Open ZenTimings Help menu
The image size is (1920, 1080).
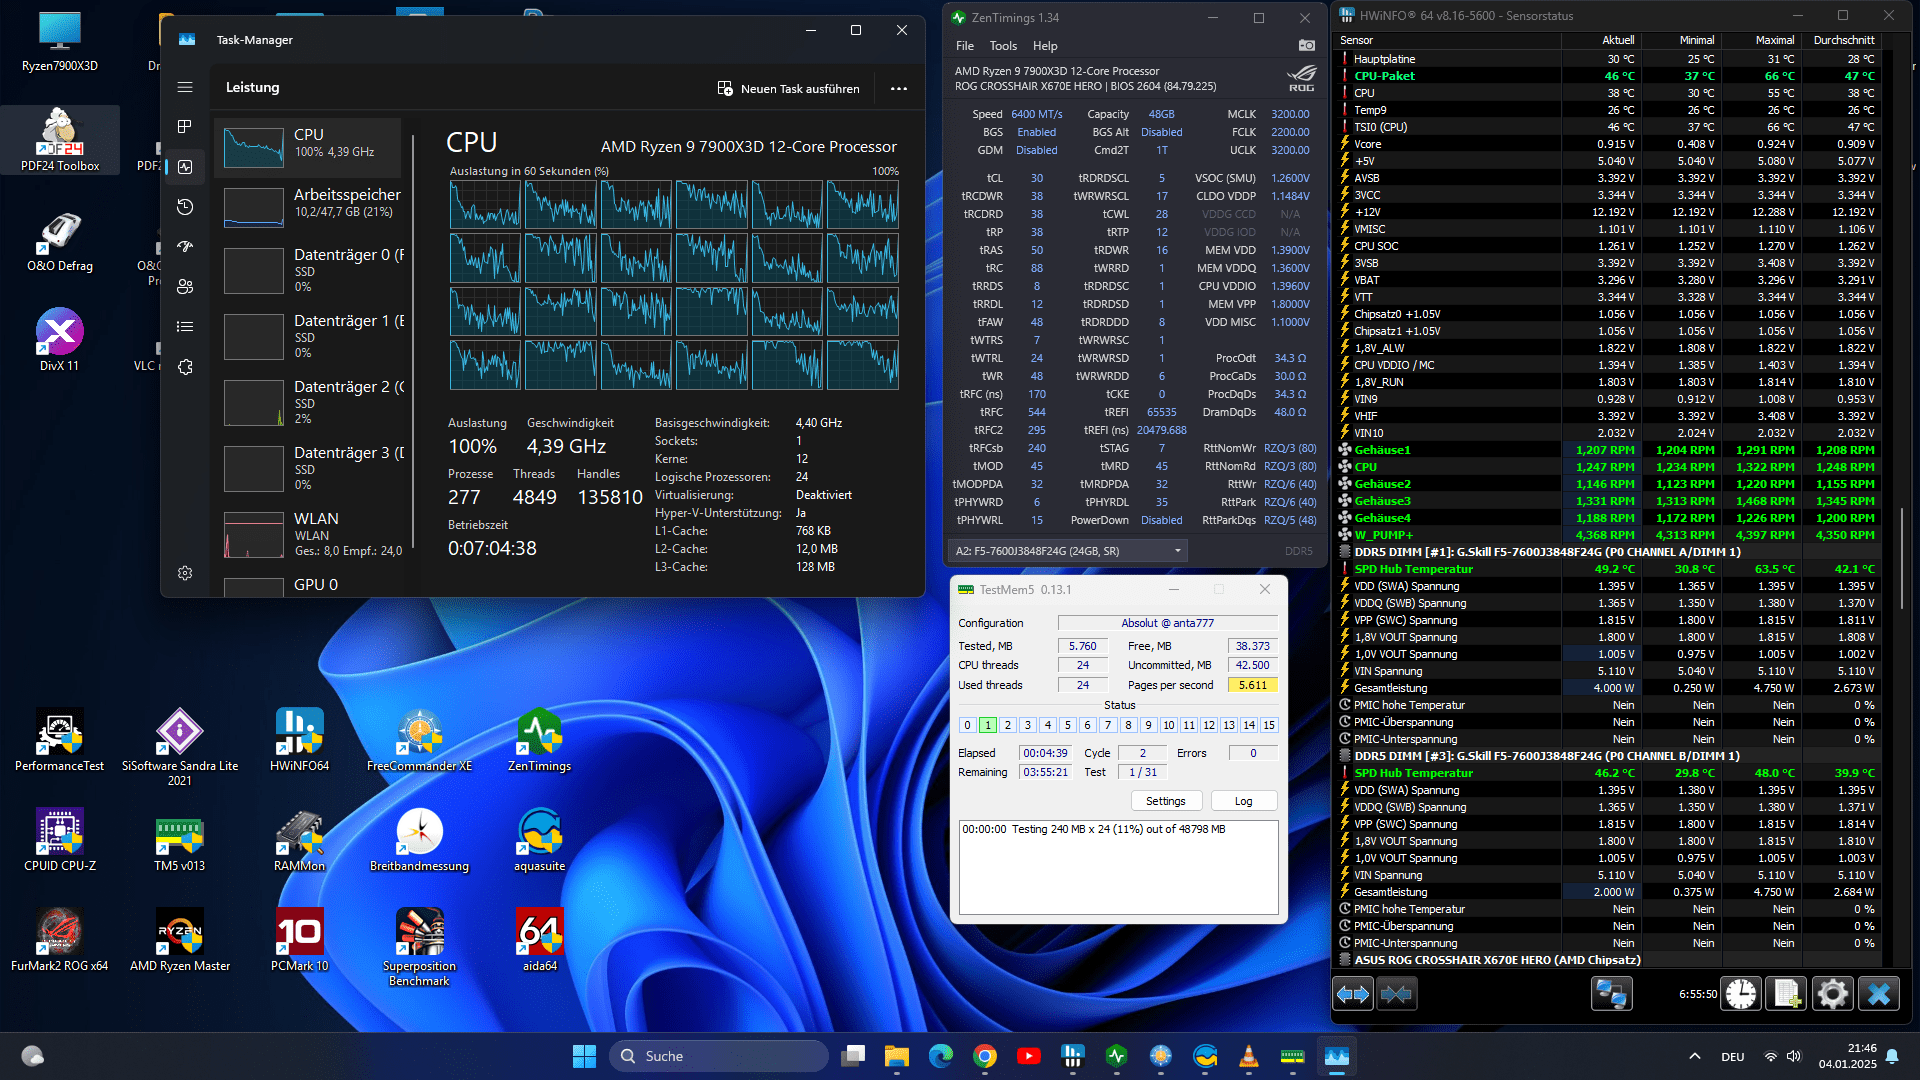coord(1045,46)
